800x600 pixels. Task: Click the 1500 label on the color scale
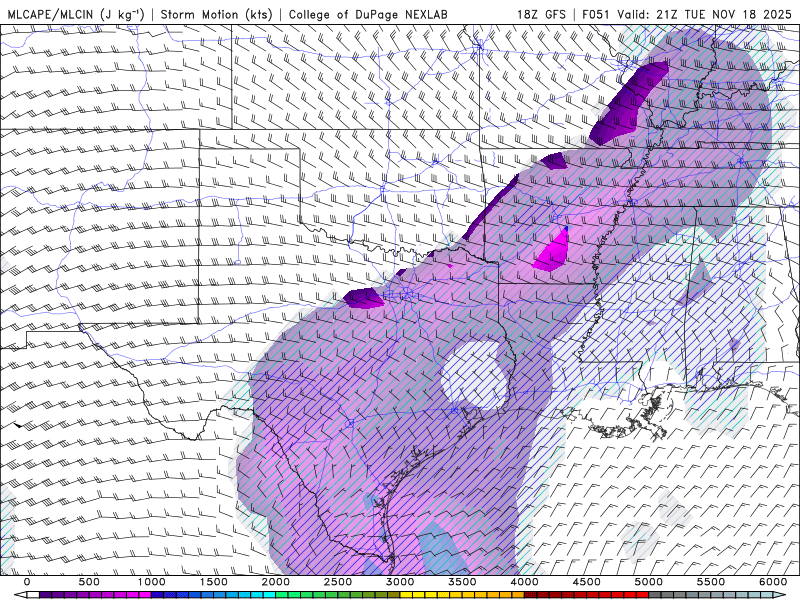pyautogui.click(x=214, y=582)
